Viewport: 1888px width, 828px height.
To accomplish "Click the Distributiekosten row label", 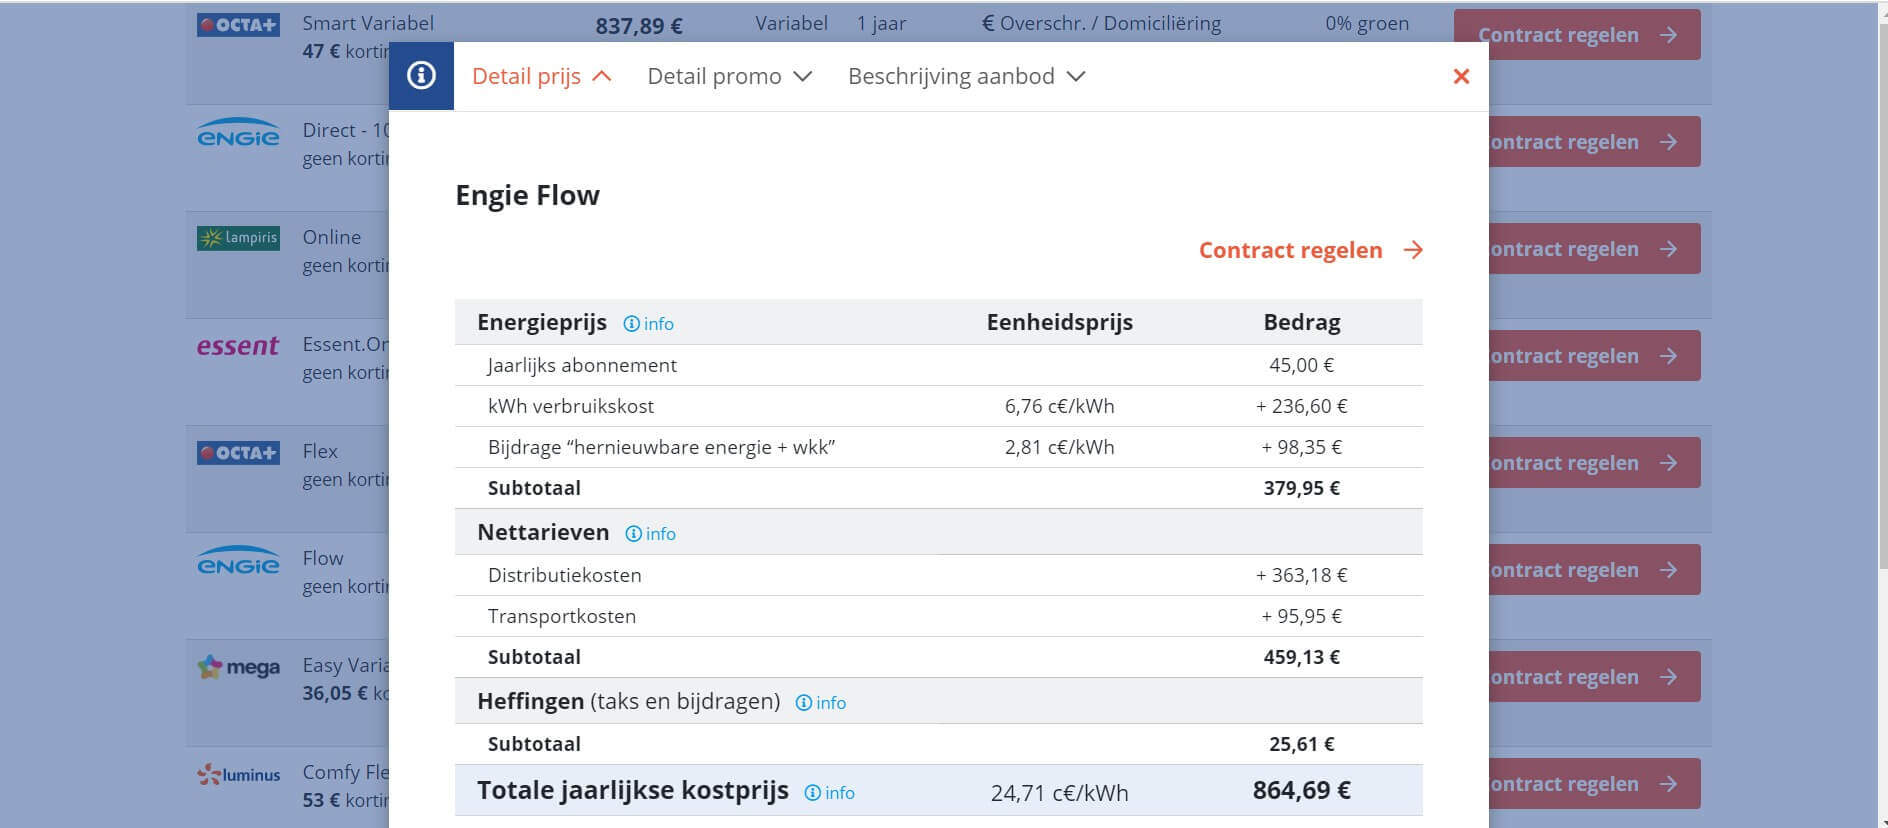I will 565,575.
